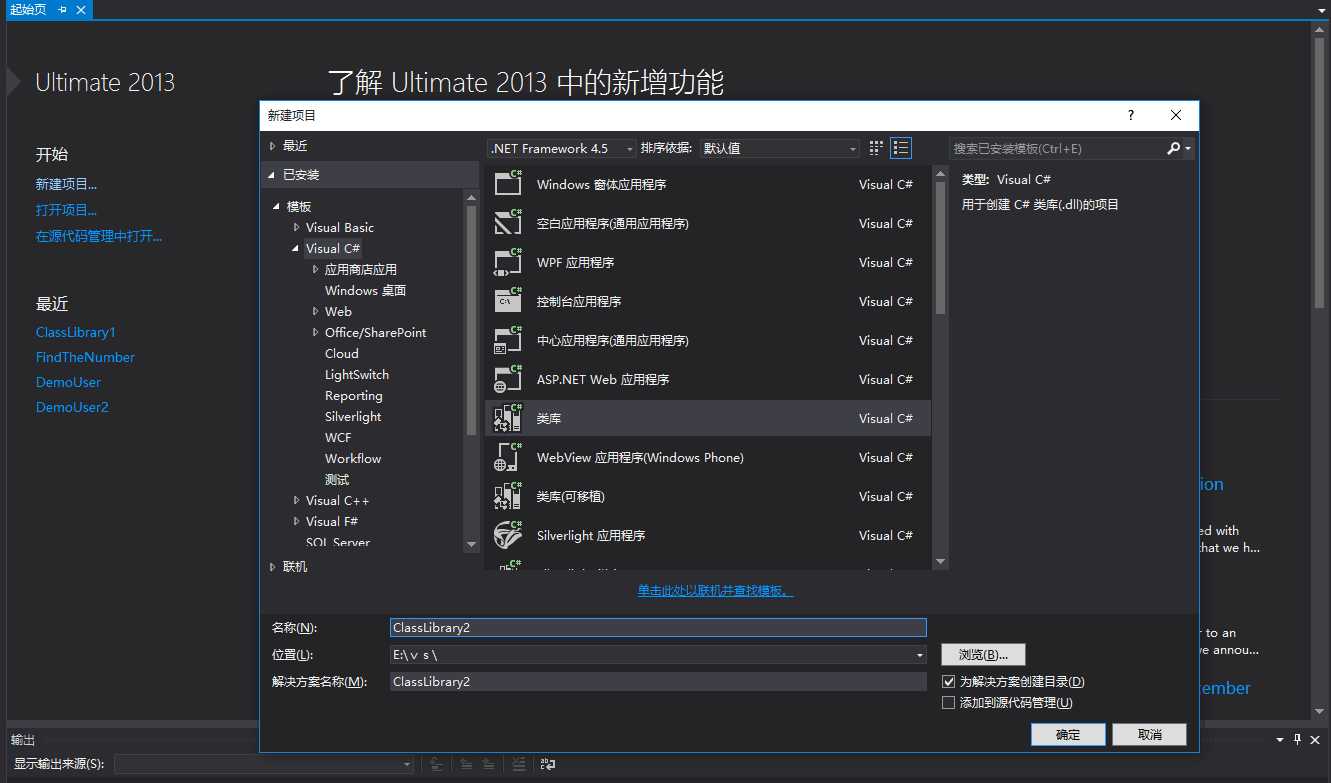Screen dimensions: 1331x783
Task: Click template list vertical scrollbar thumb
Action: (x=940, y=250)
